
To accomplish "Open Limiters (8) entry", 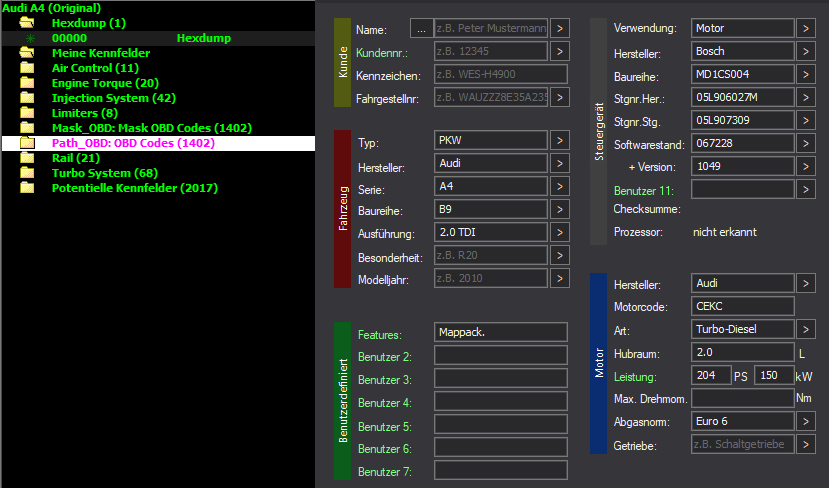I will pos(85,113).
